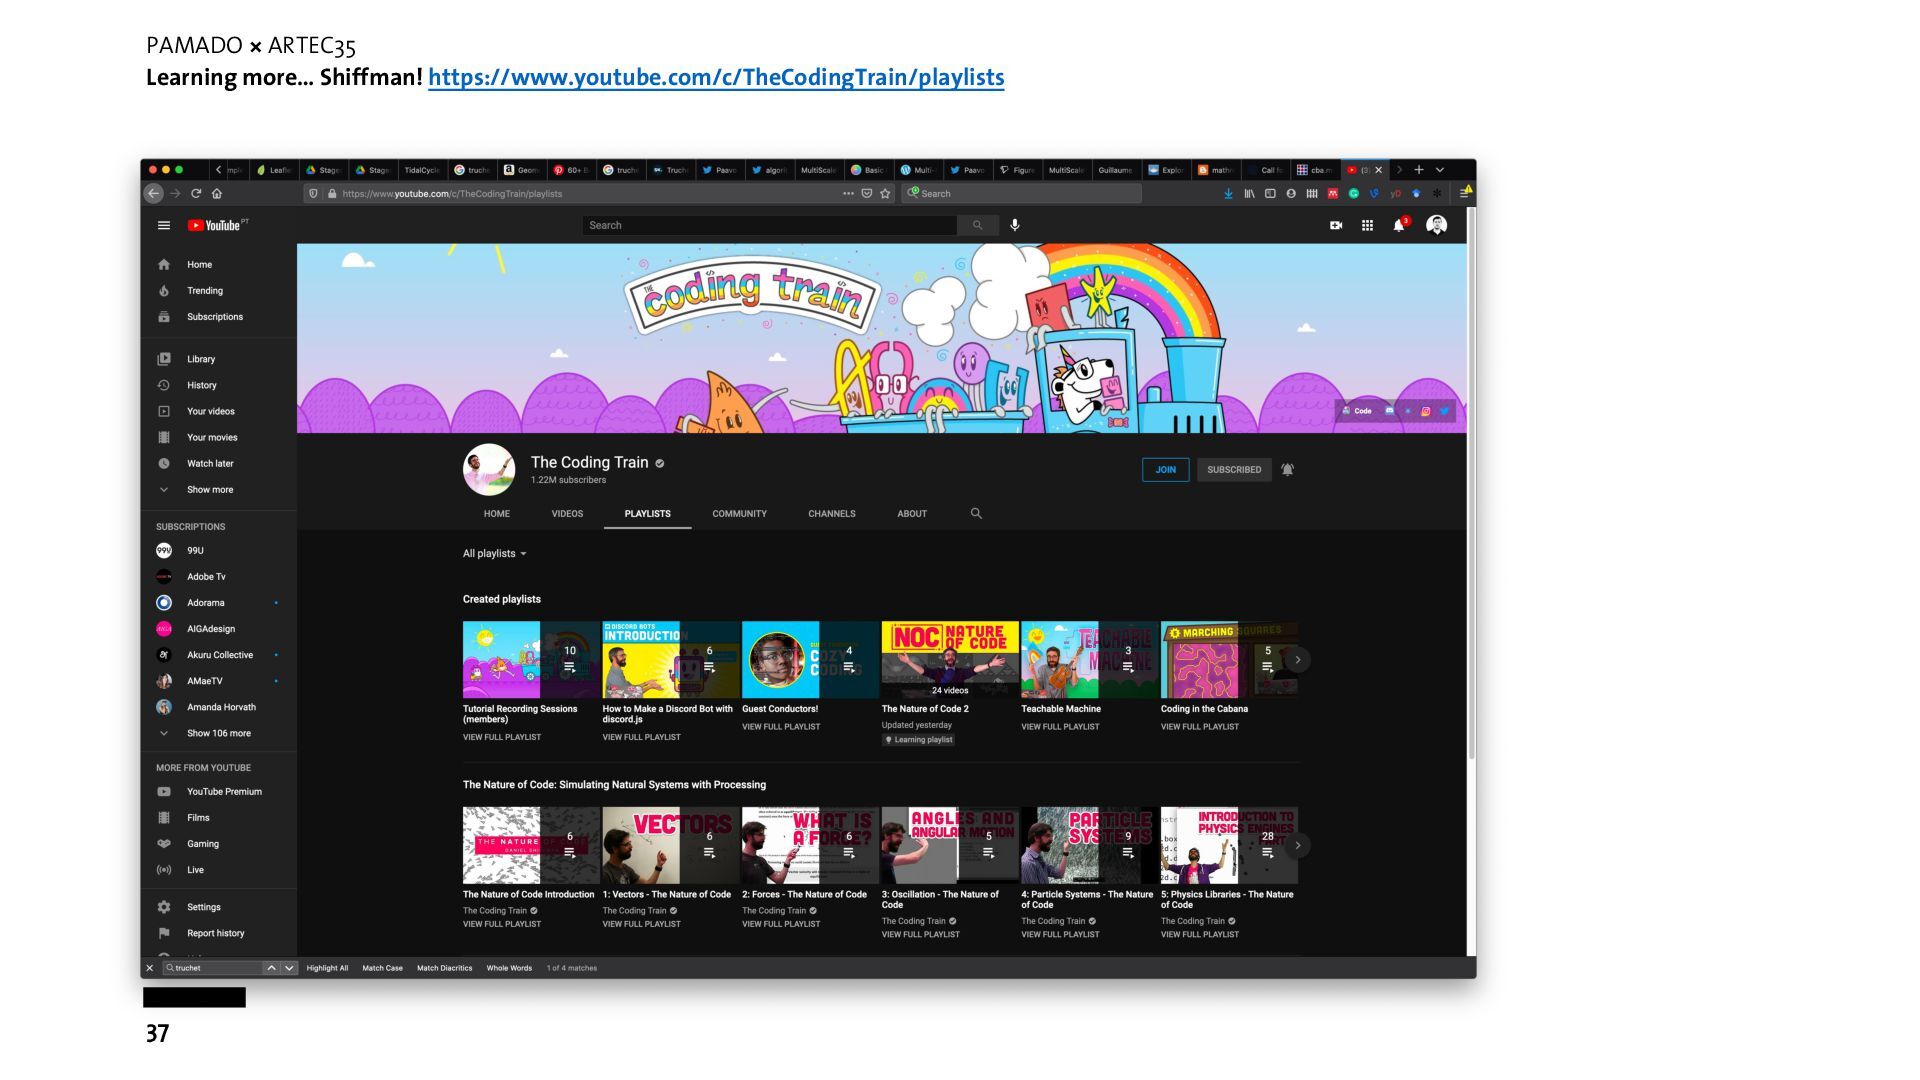Image resolution: width=1920 pixels, height=1080 pixels.
Task: Advance Created playlists row with right arrow
Action: tap(1298, 660)
